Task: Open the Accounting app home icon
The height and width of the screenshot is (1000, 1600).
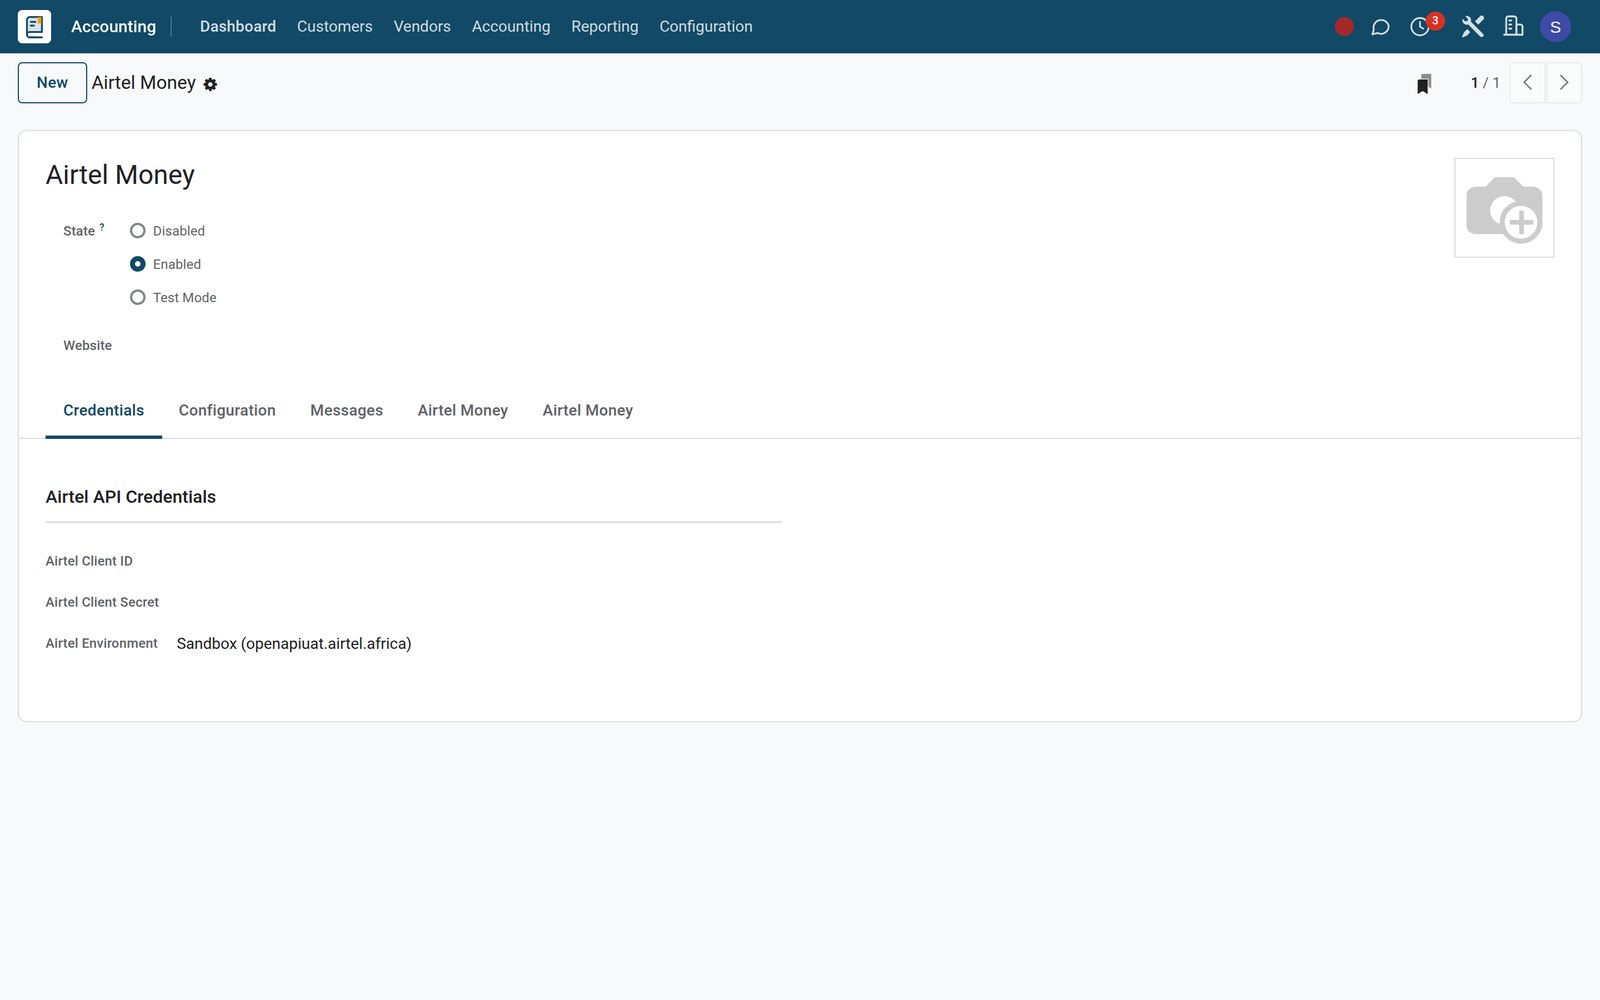Action: pyautogui.click(x=35, y=27)
